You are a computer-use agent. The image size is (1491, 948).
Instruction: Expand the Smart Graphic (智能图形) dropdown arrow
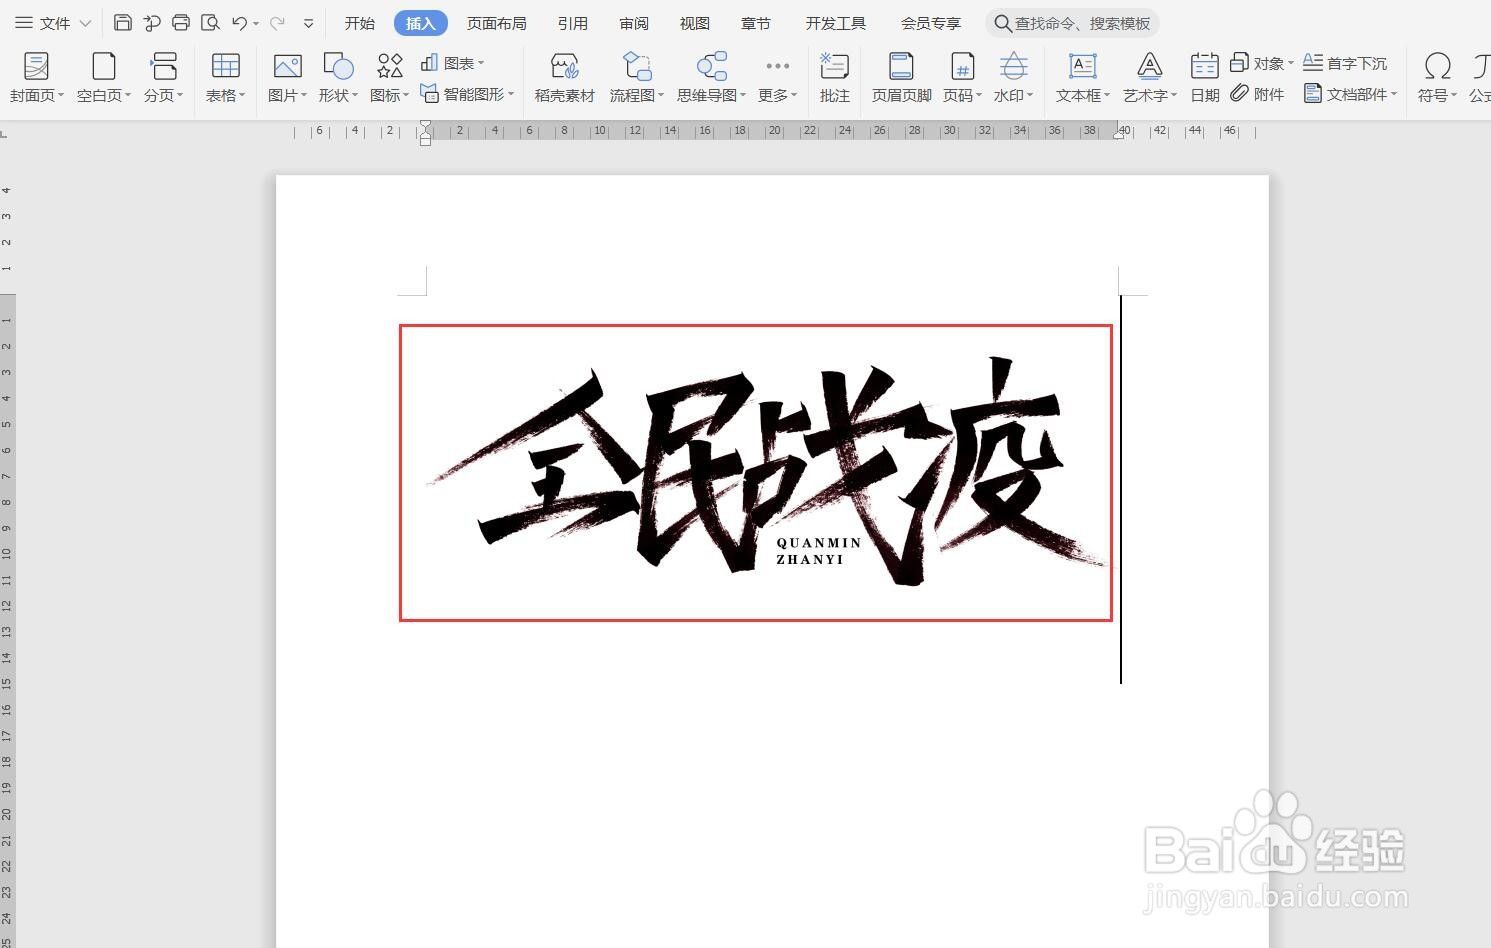point(511,94)
